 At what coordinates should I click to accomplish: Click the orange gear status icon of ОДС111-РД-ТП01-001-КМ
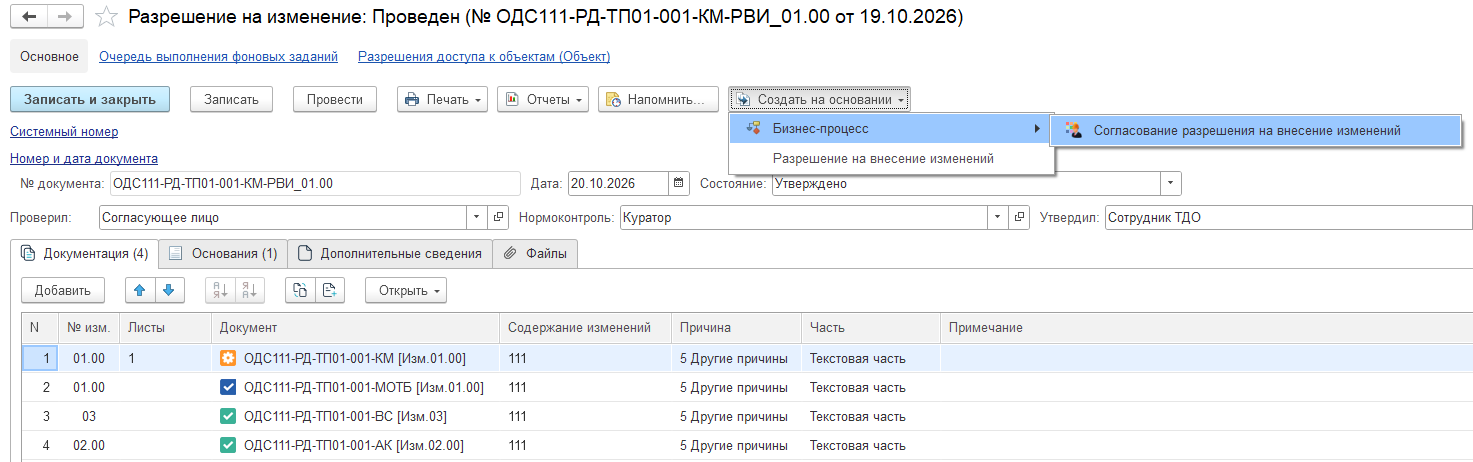pyautogui.click(x=228, y=358)
